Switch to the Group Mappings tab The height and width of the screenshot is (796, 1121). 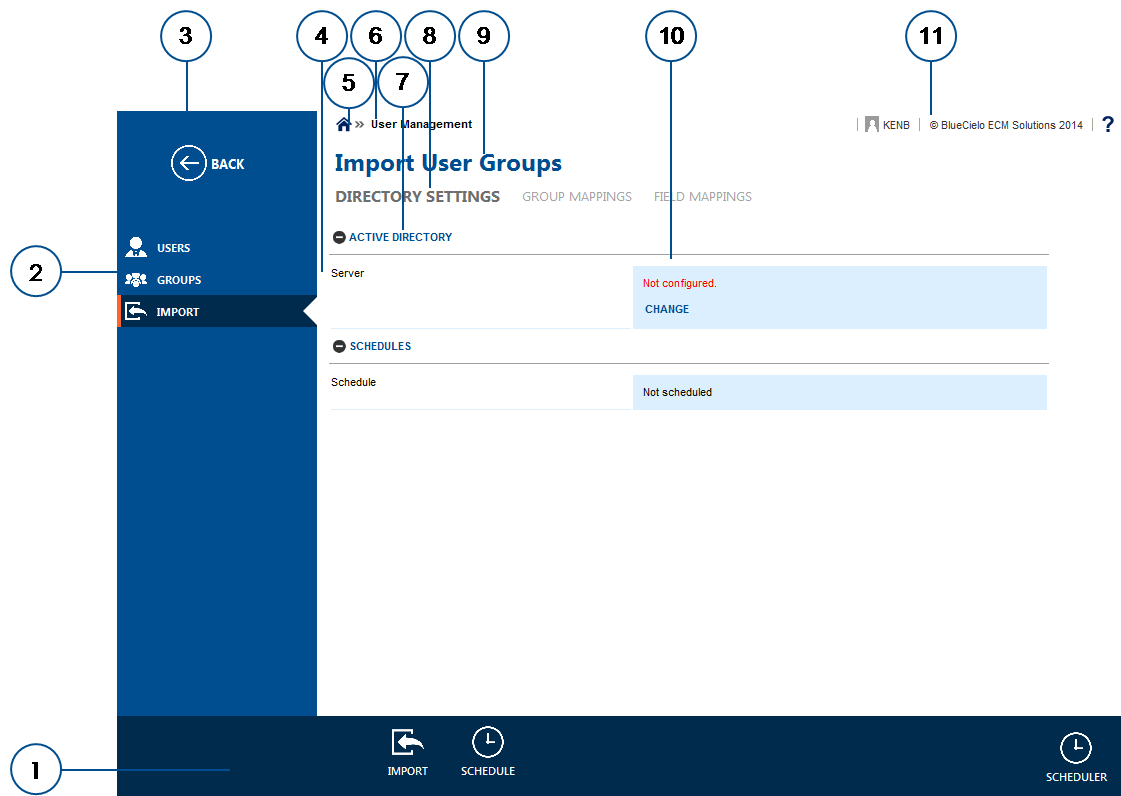coord(577,196)
